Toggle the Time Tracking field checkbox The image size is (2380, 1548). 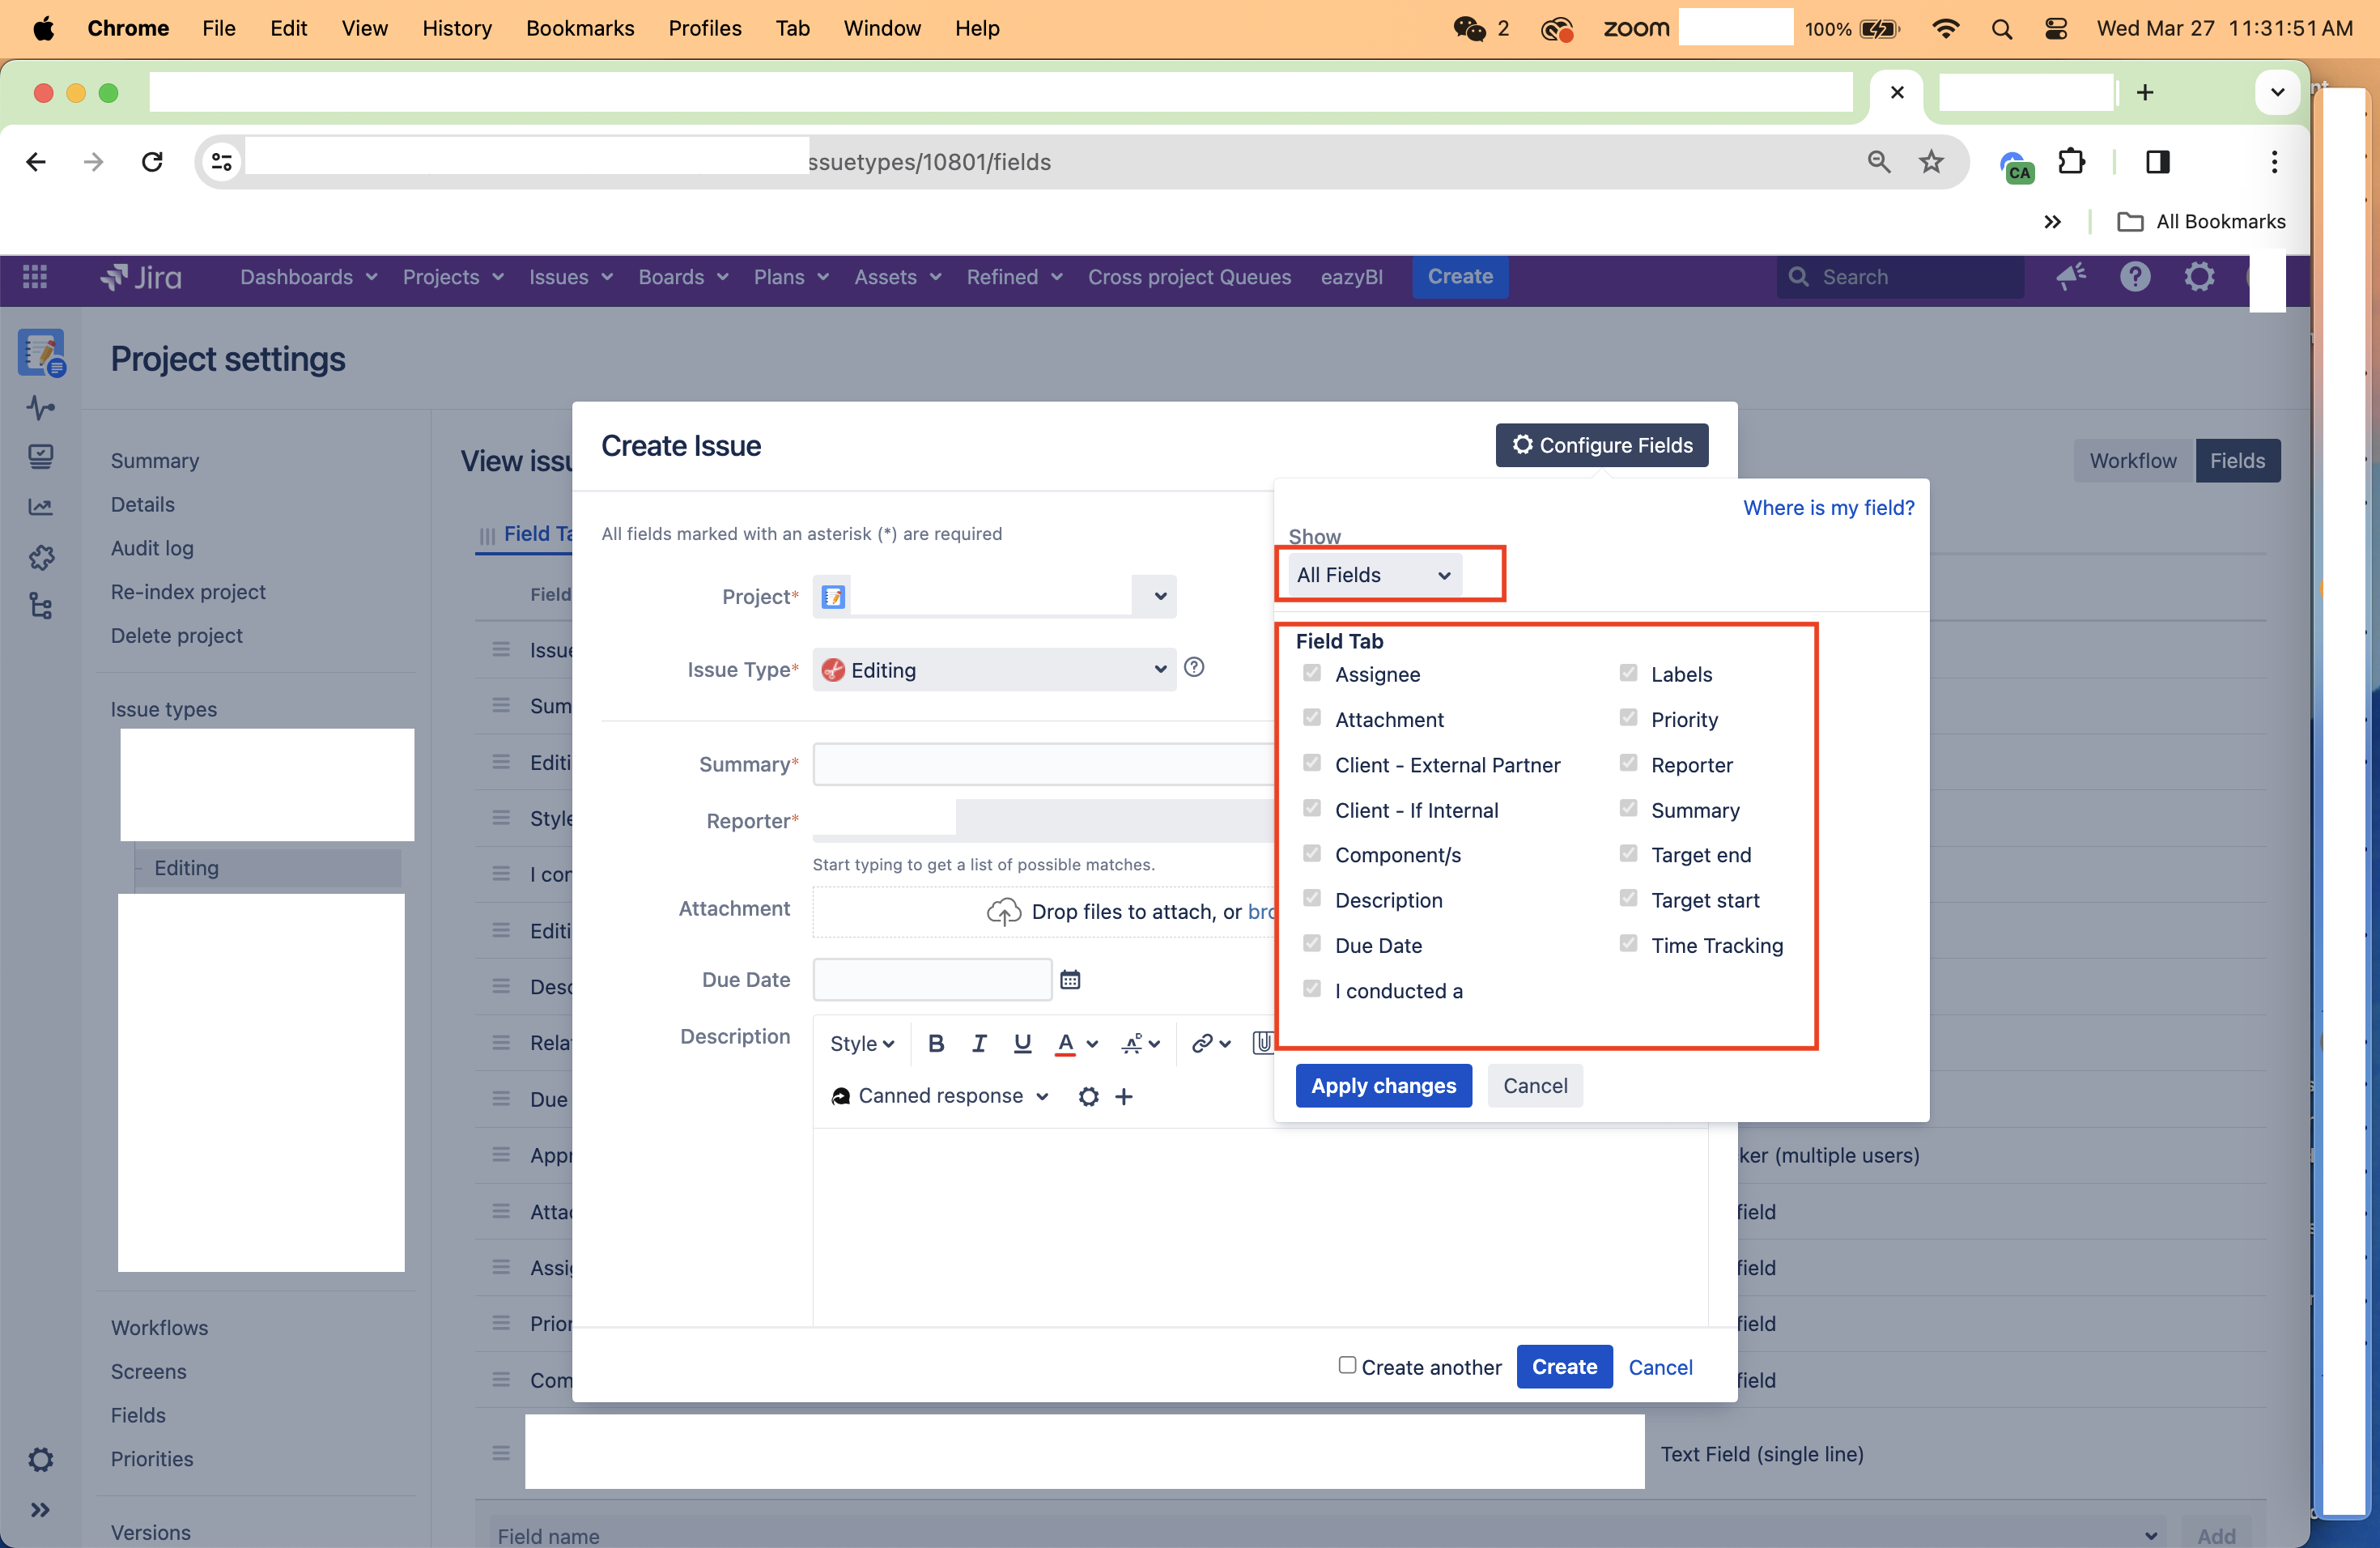pyautogui.click(x=1628, y=944)
